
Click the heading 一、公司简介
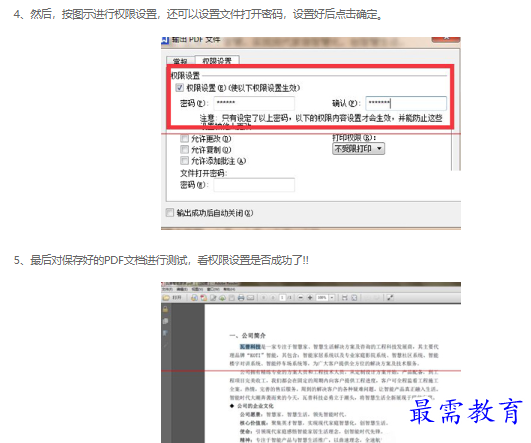[x=248, y=336]
